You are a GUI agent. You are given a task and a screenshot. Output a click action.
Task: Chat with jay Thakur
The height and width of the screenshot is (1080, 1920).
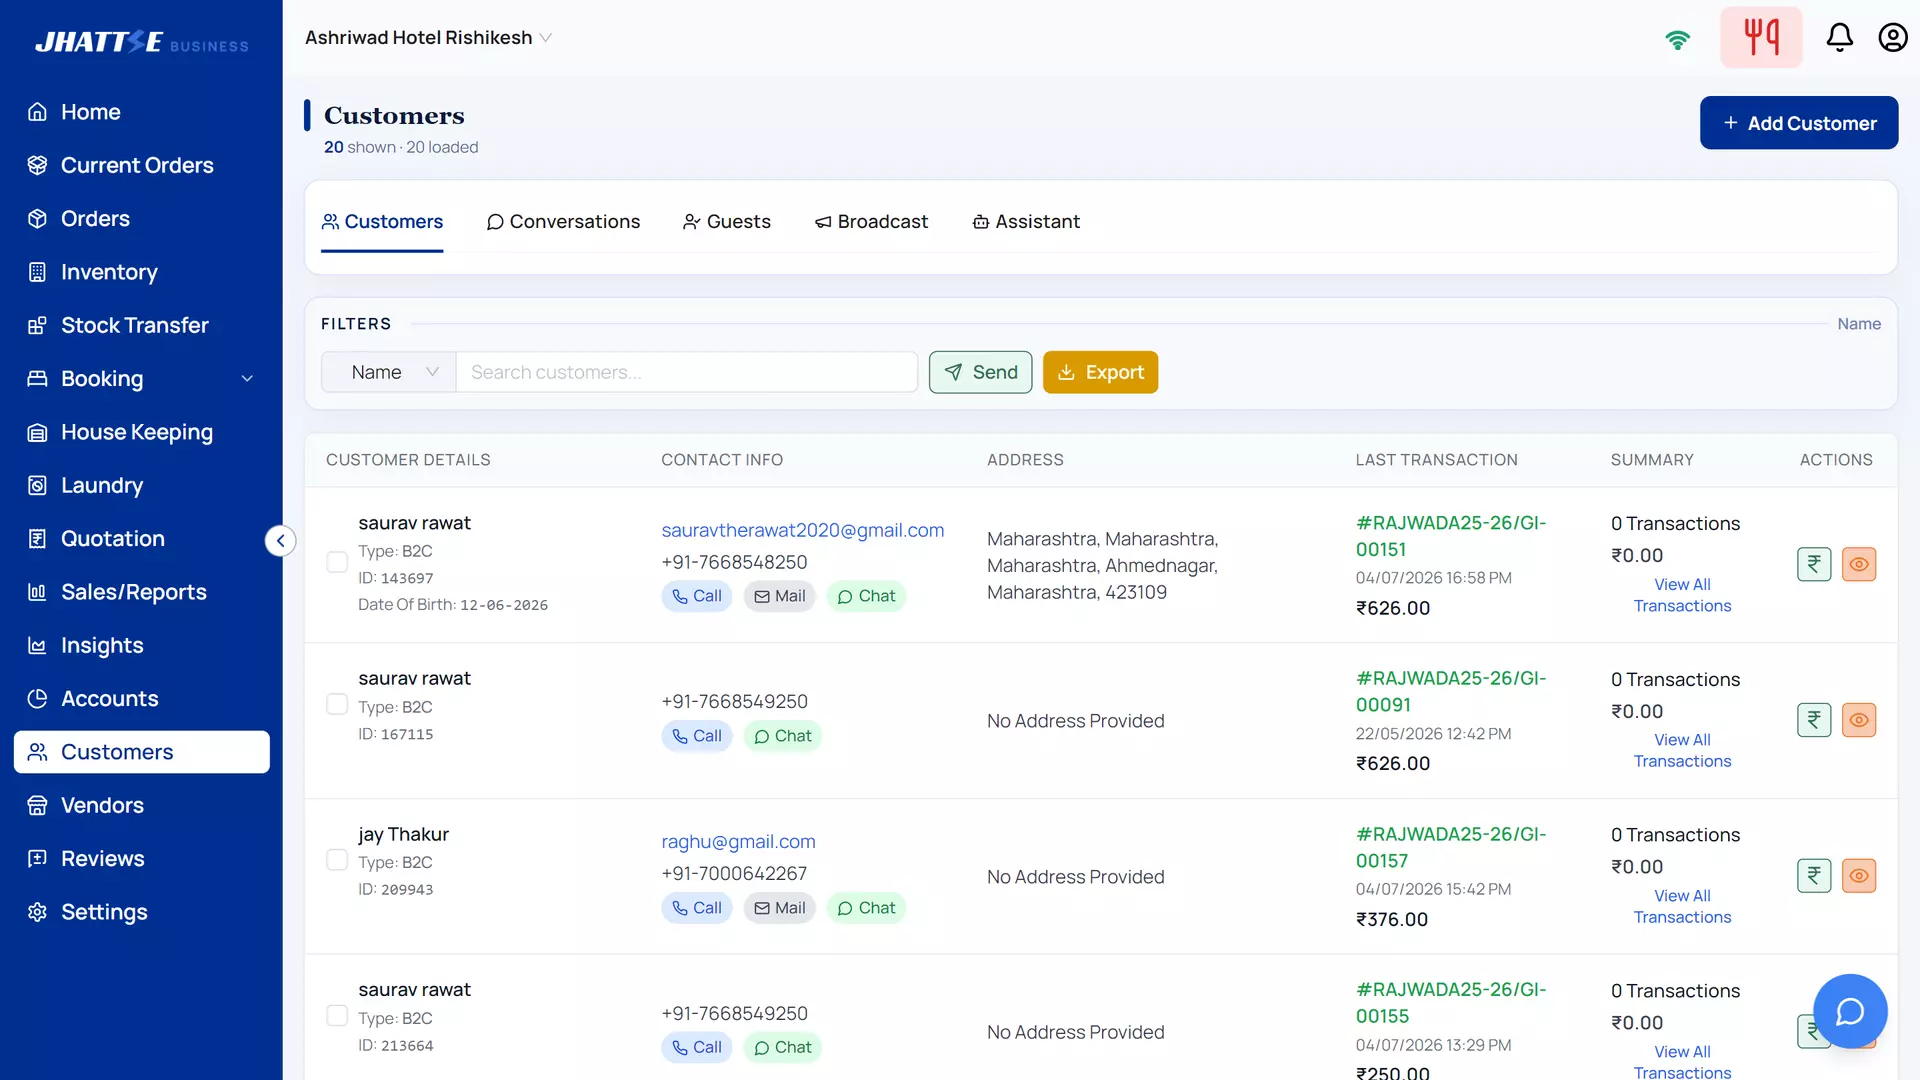pos(866,908)
